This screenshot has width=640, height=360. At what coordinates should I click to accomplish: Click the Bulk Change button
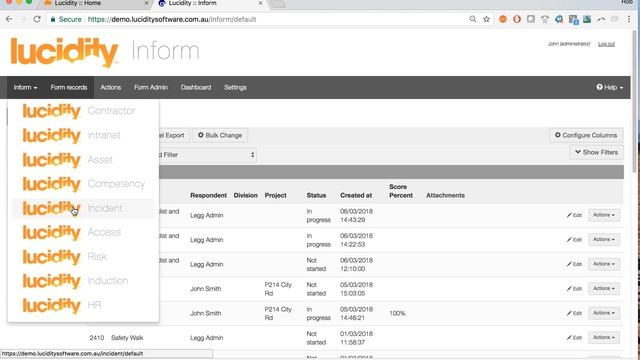coord(220,135)
